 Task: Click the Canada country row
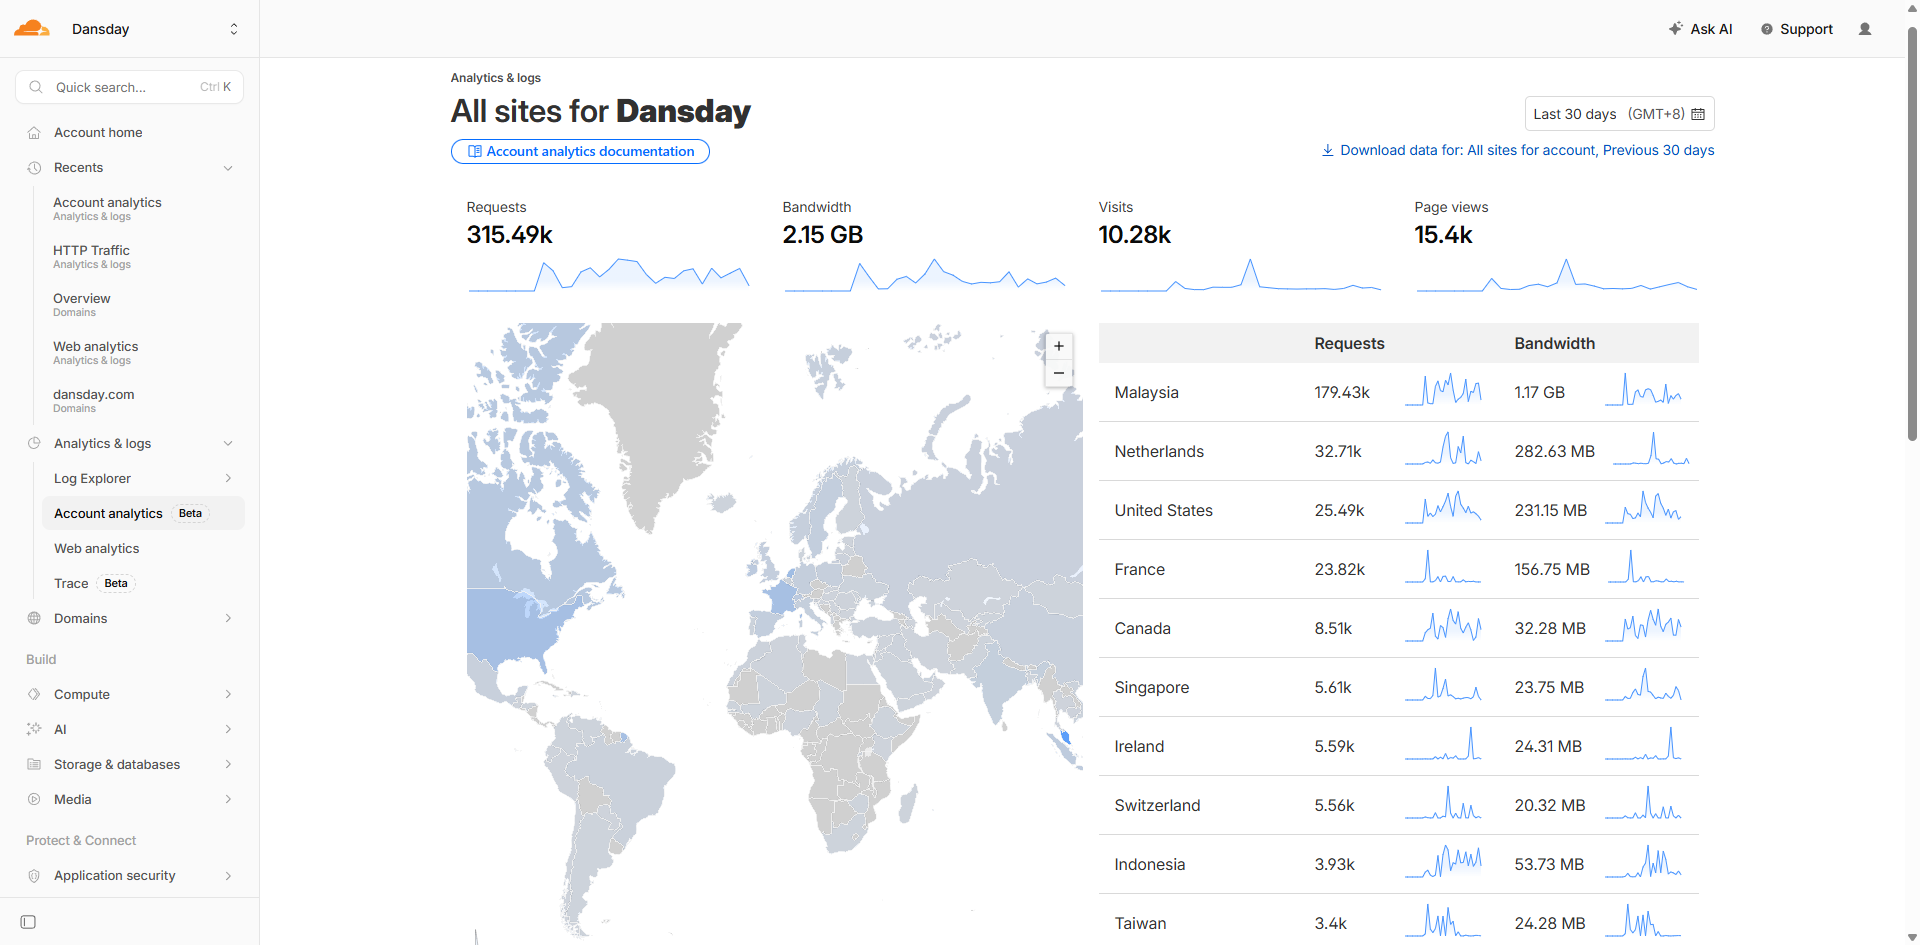click(1399, 628)
